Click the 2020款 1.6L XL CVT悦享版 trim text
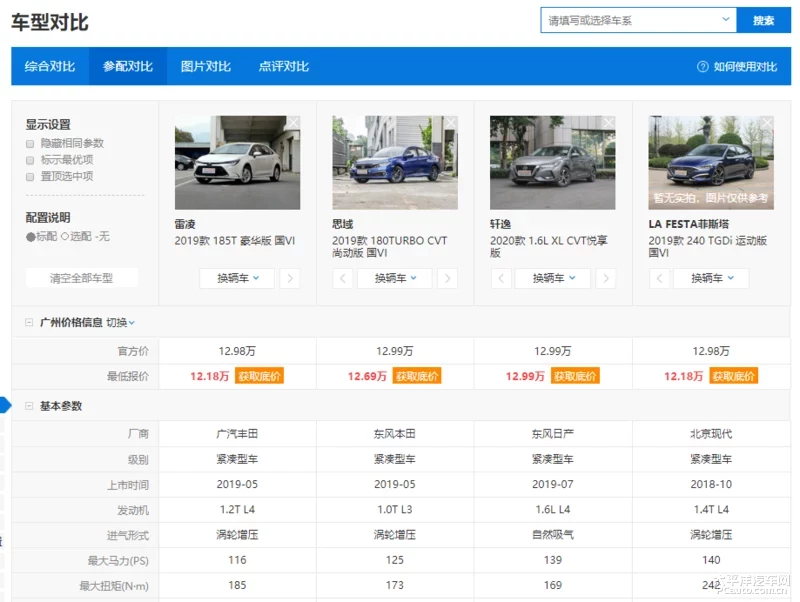Viewport: 800px width, 602px height. 548,247
